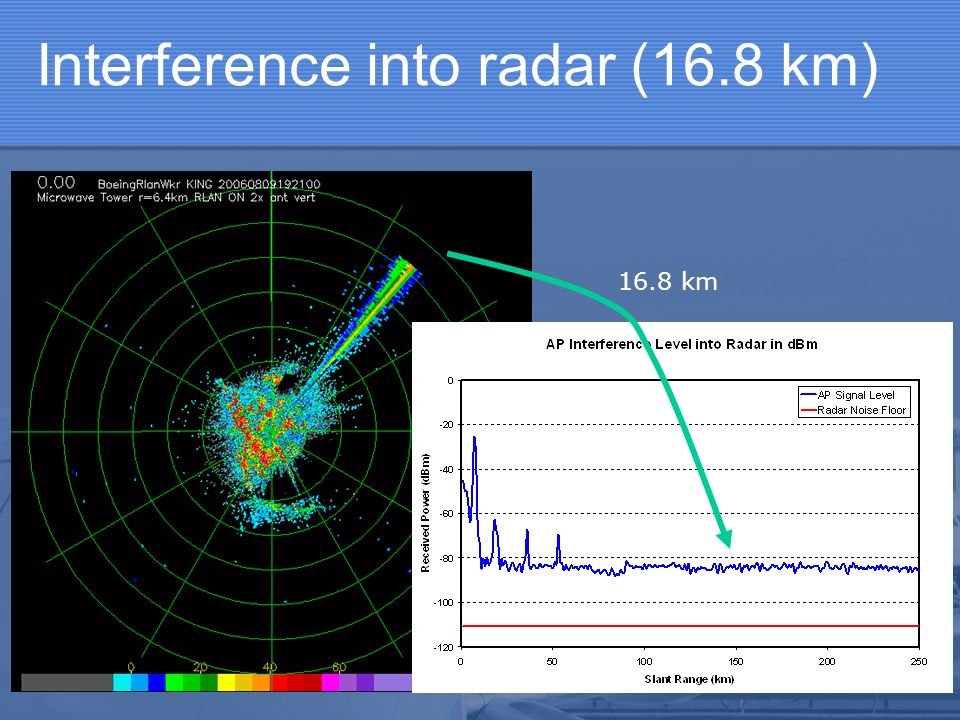960x720 pixels.
Task: Click the "-80" tick on the power axis
Action: tap(447, 558)
